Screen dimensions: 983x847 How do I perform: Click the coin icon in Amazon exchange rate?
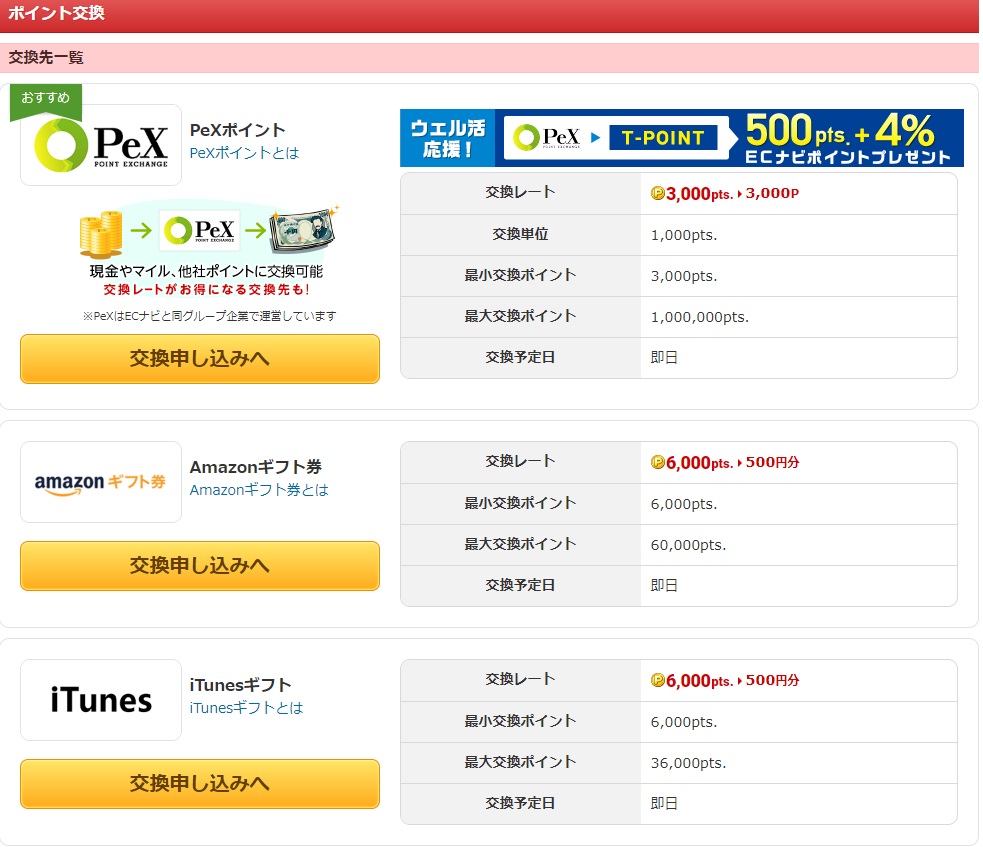tap(658, 462)
